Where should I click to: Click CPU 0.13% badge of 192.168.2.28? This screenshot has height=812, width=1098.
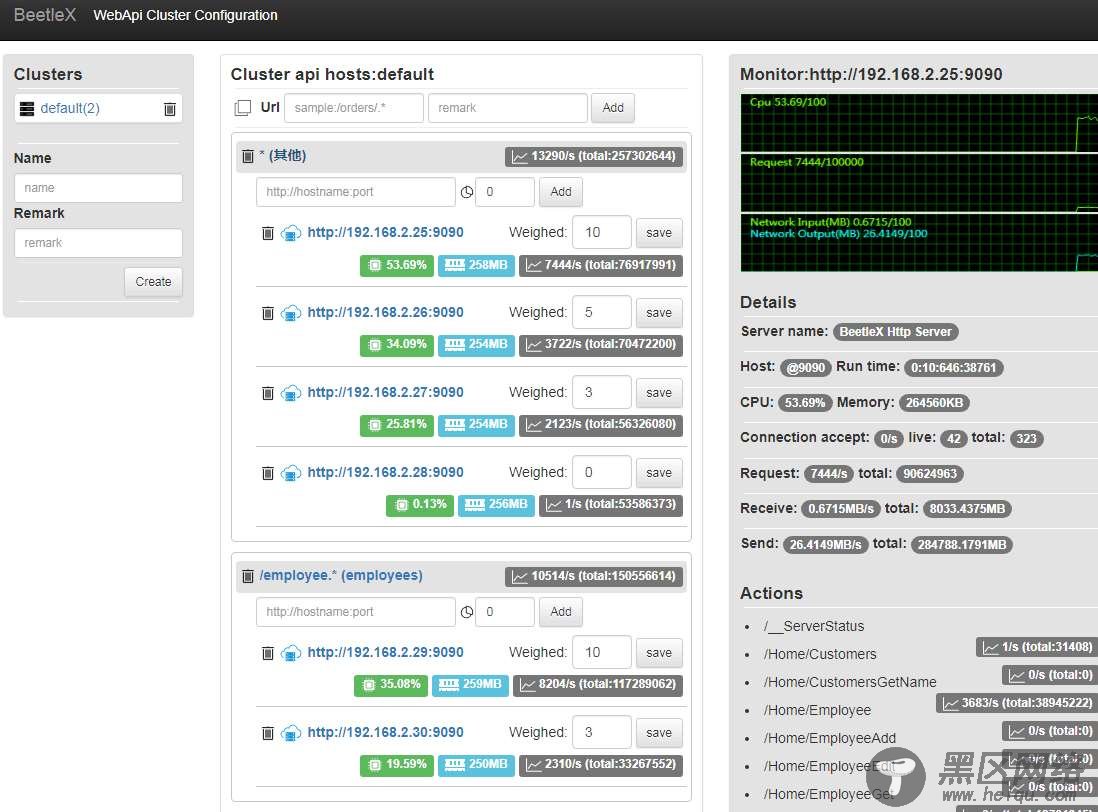click(x=420, y=504)
